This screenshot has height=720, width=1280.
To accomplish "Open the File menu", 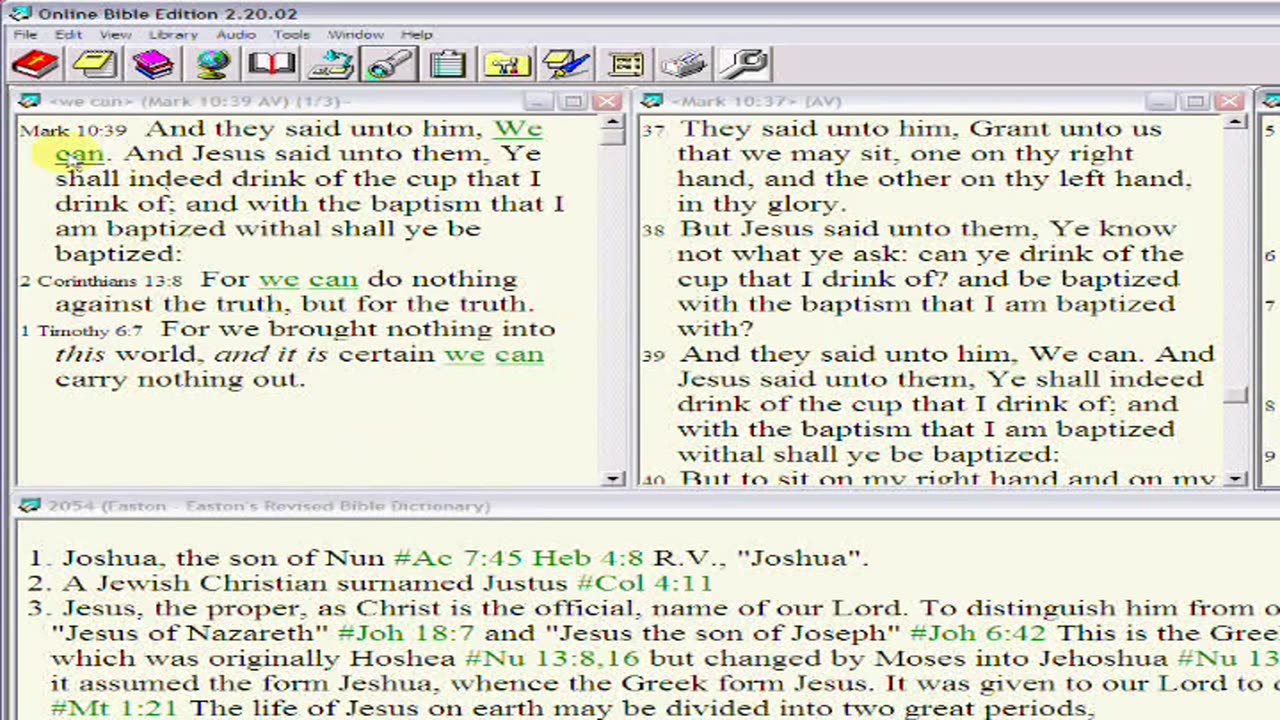I will click(25, 35).
